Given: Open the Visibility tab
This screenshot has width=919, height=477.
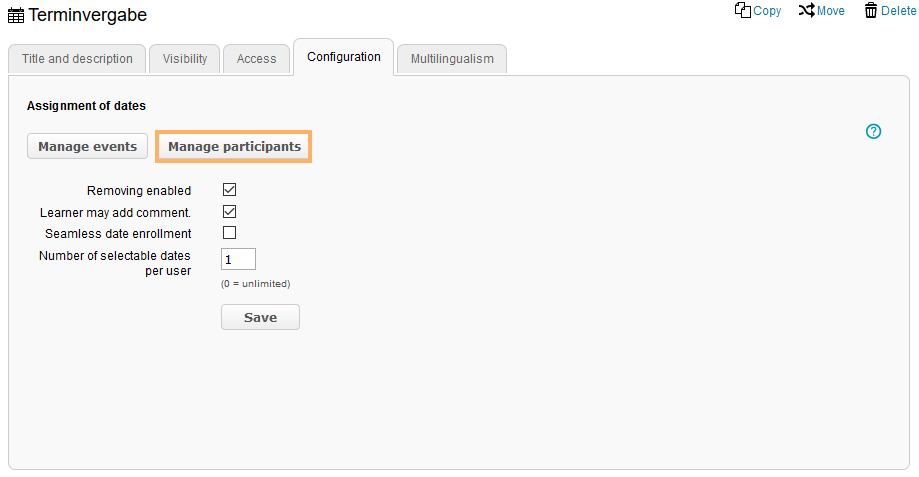Looking at the screenshot, I should coord(185,59).
